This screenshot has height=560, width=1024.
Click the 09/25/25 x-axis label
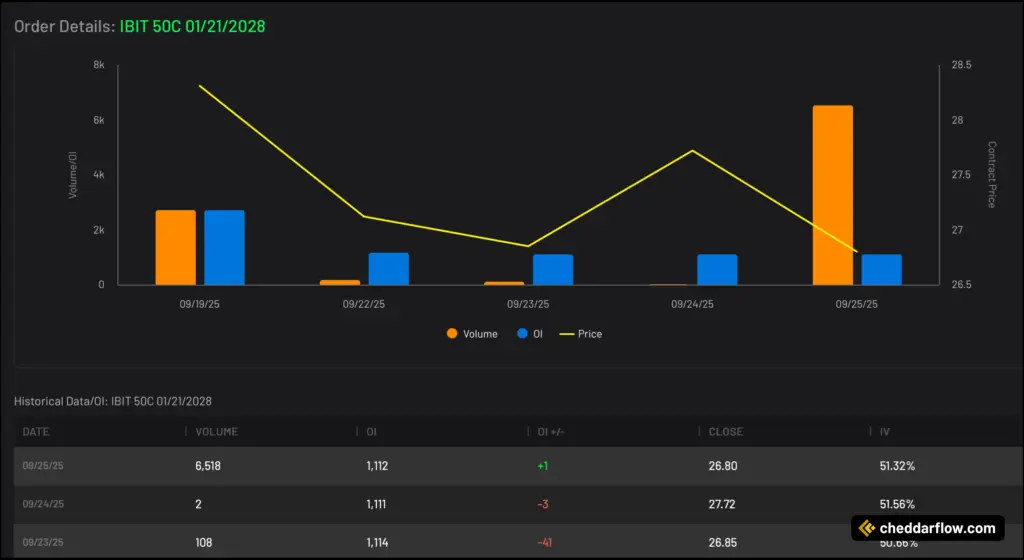tap(857, 304)
